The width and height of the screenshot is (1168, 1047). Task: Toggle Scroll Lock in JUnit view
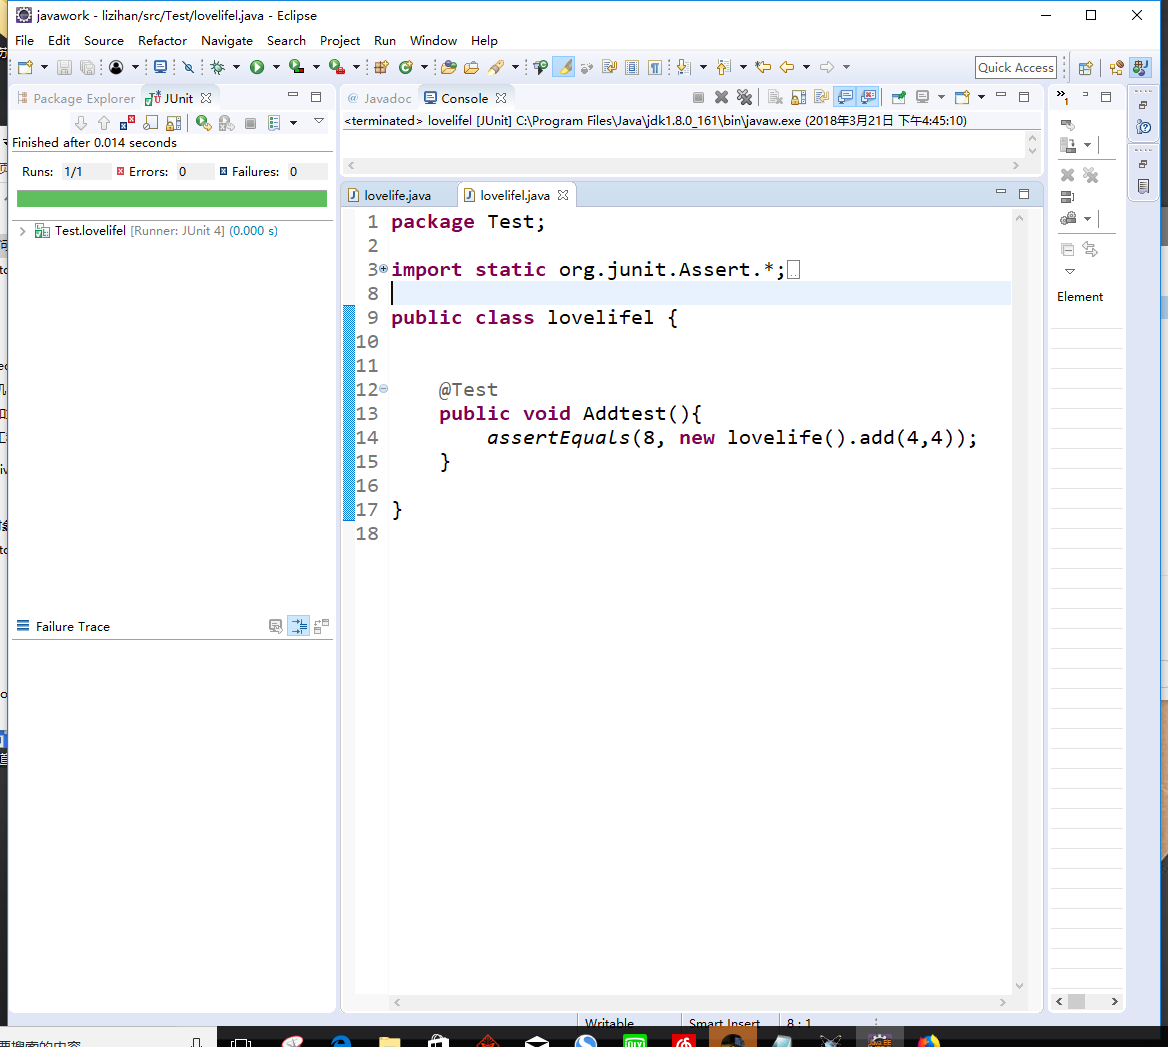pyautogui.click(x=174, y=123)
